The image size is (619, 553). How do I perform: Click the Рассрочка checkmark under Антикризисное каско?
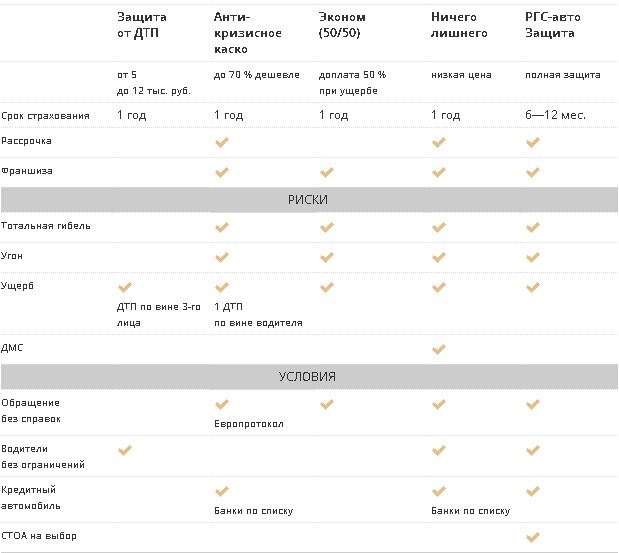pyautogui.click(x=222, y=142)
